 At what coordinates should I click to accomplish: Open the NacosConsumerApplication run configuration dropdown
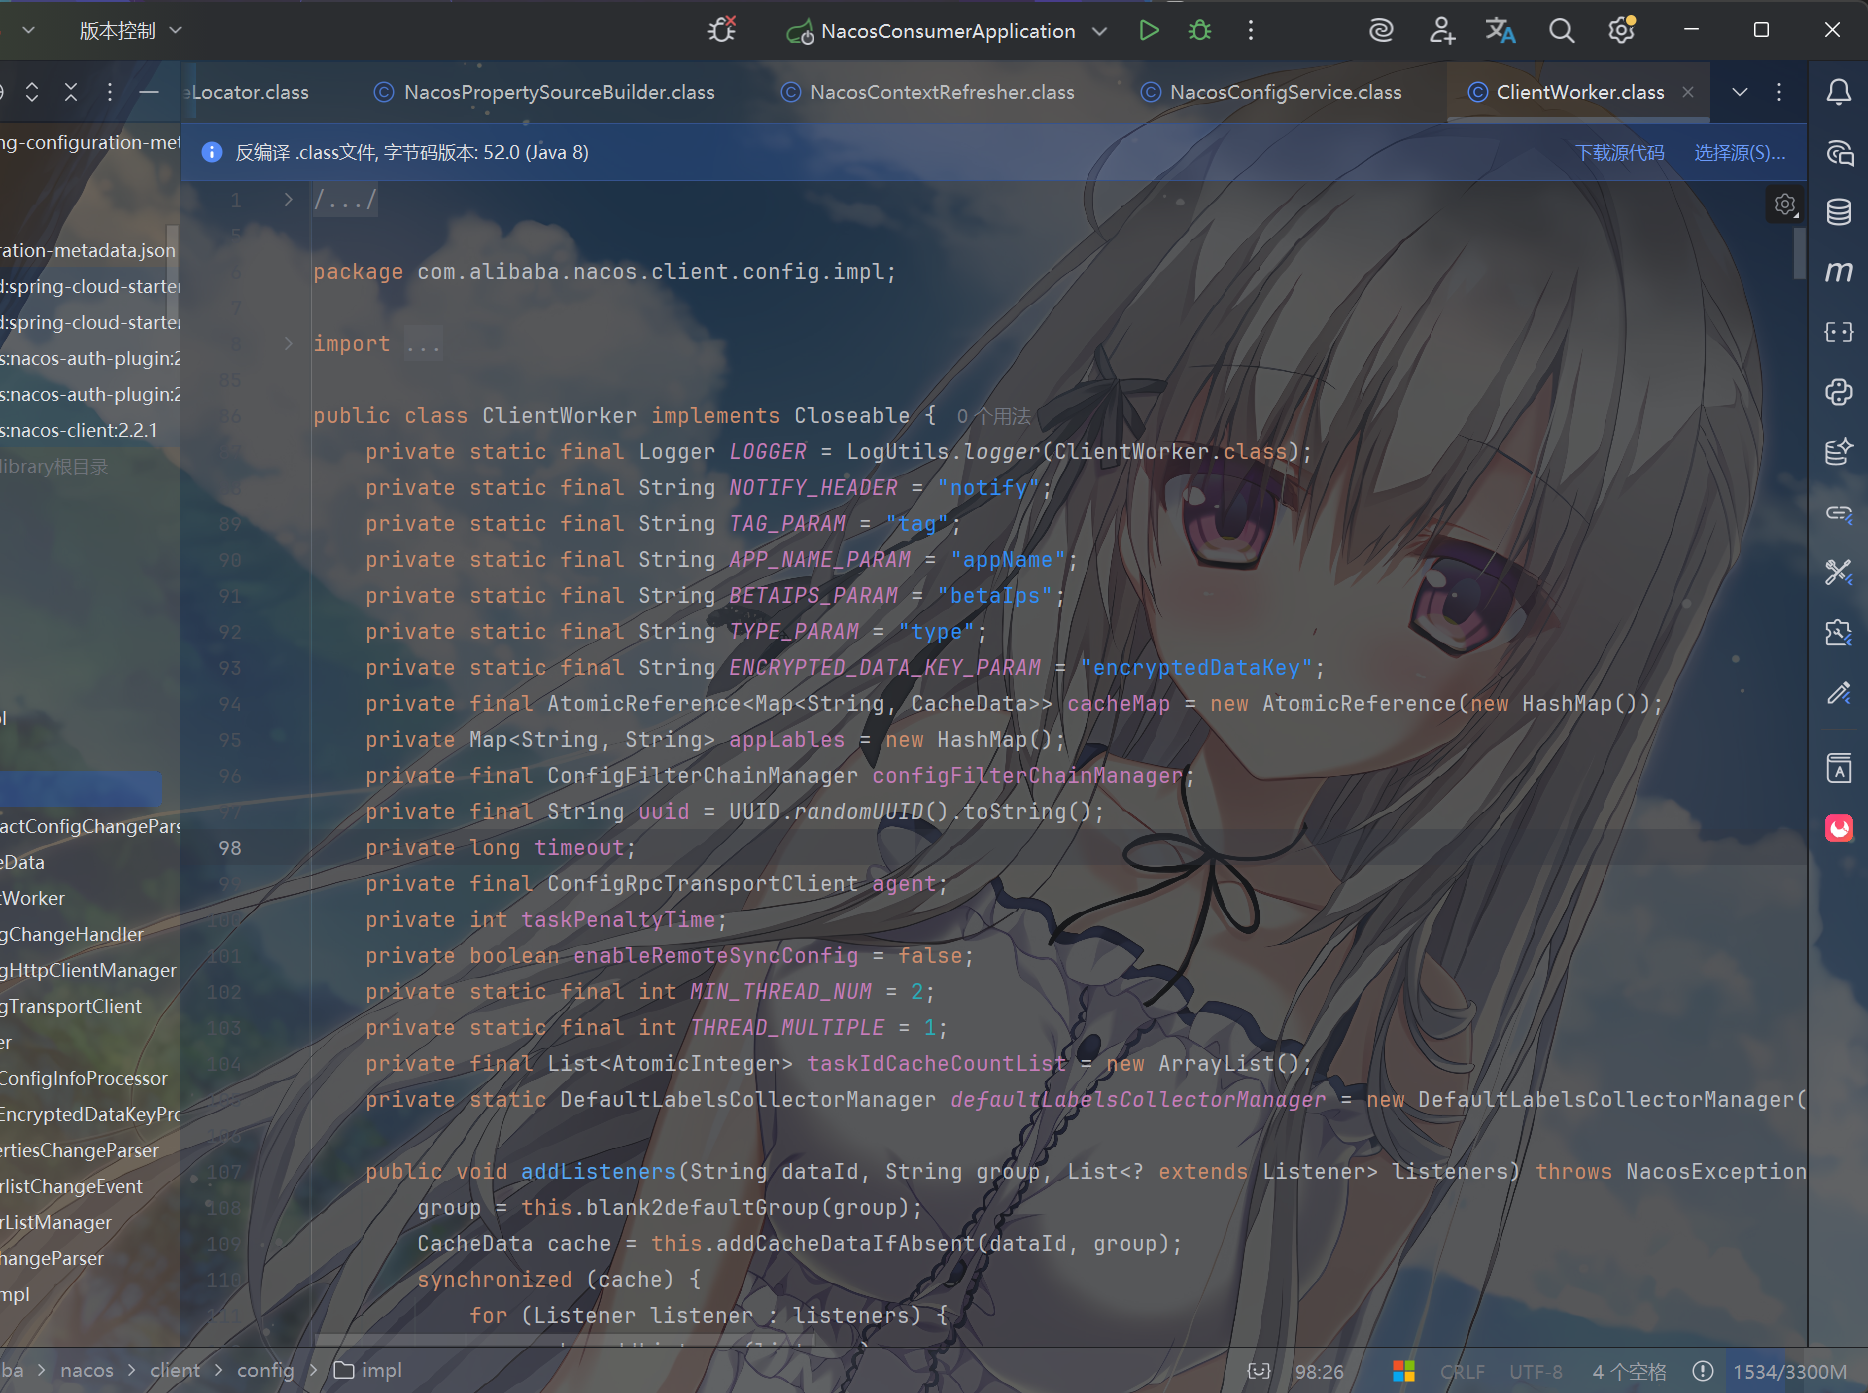pyautogui.click(x=948, y=31)
